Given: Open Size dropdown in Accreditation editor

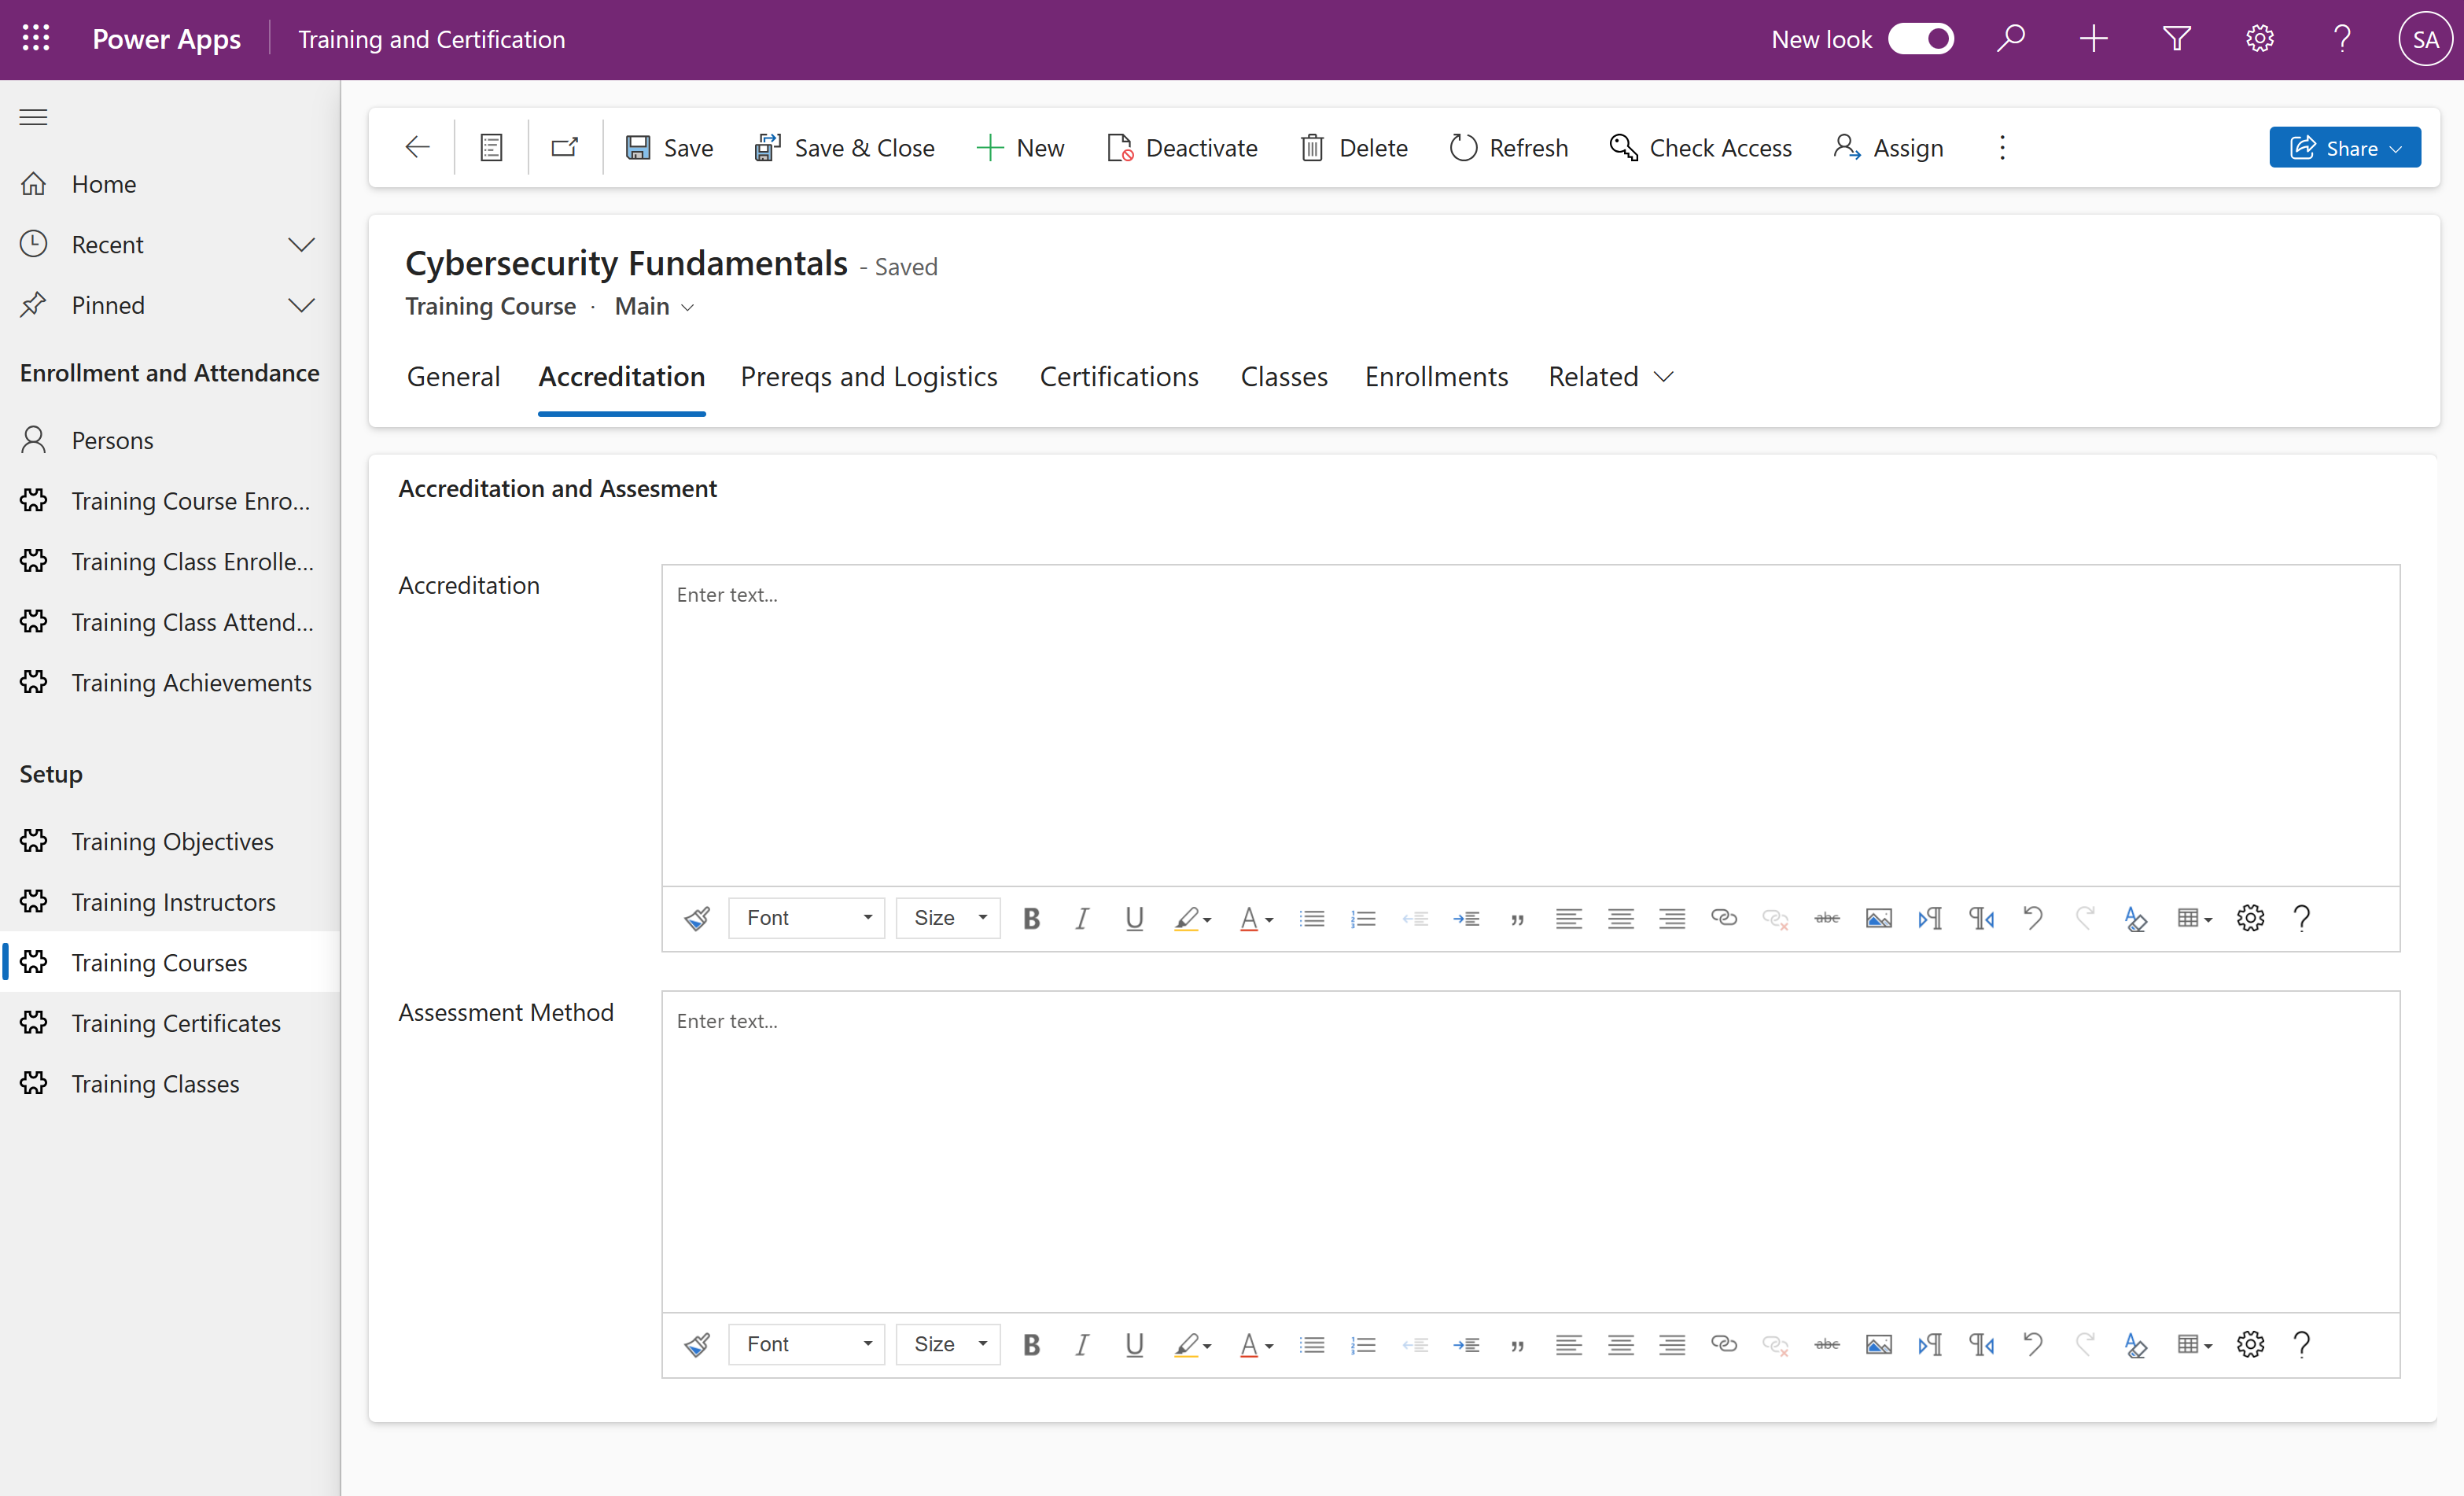Looking at the screenshot, I should pos(948,918).
